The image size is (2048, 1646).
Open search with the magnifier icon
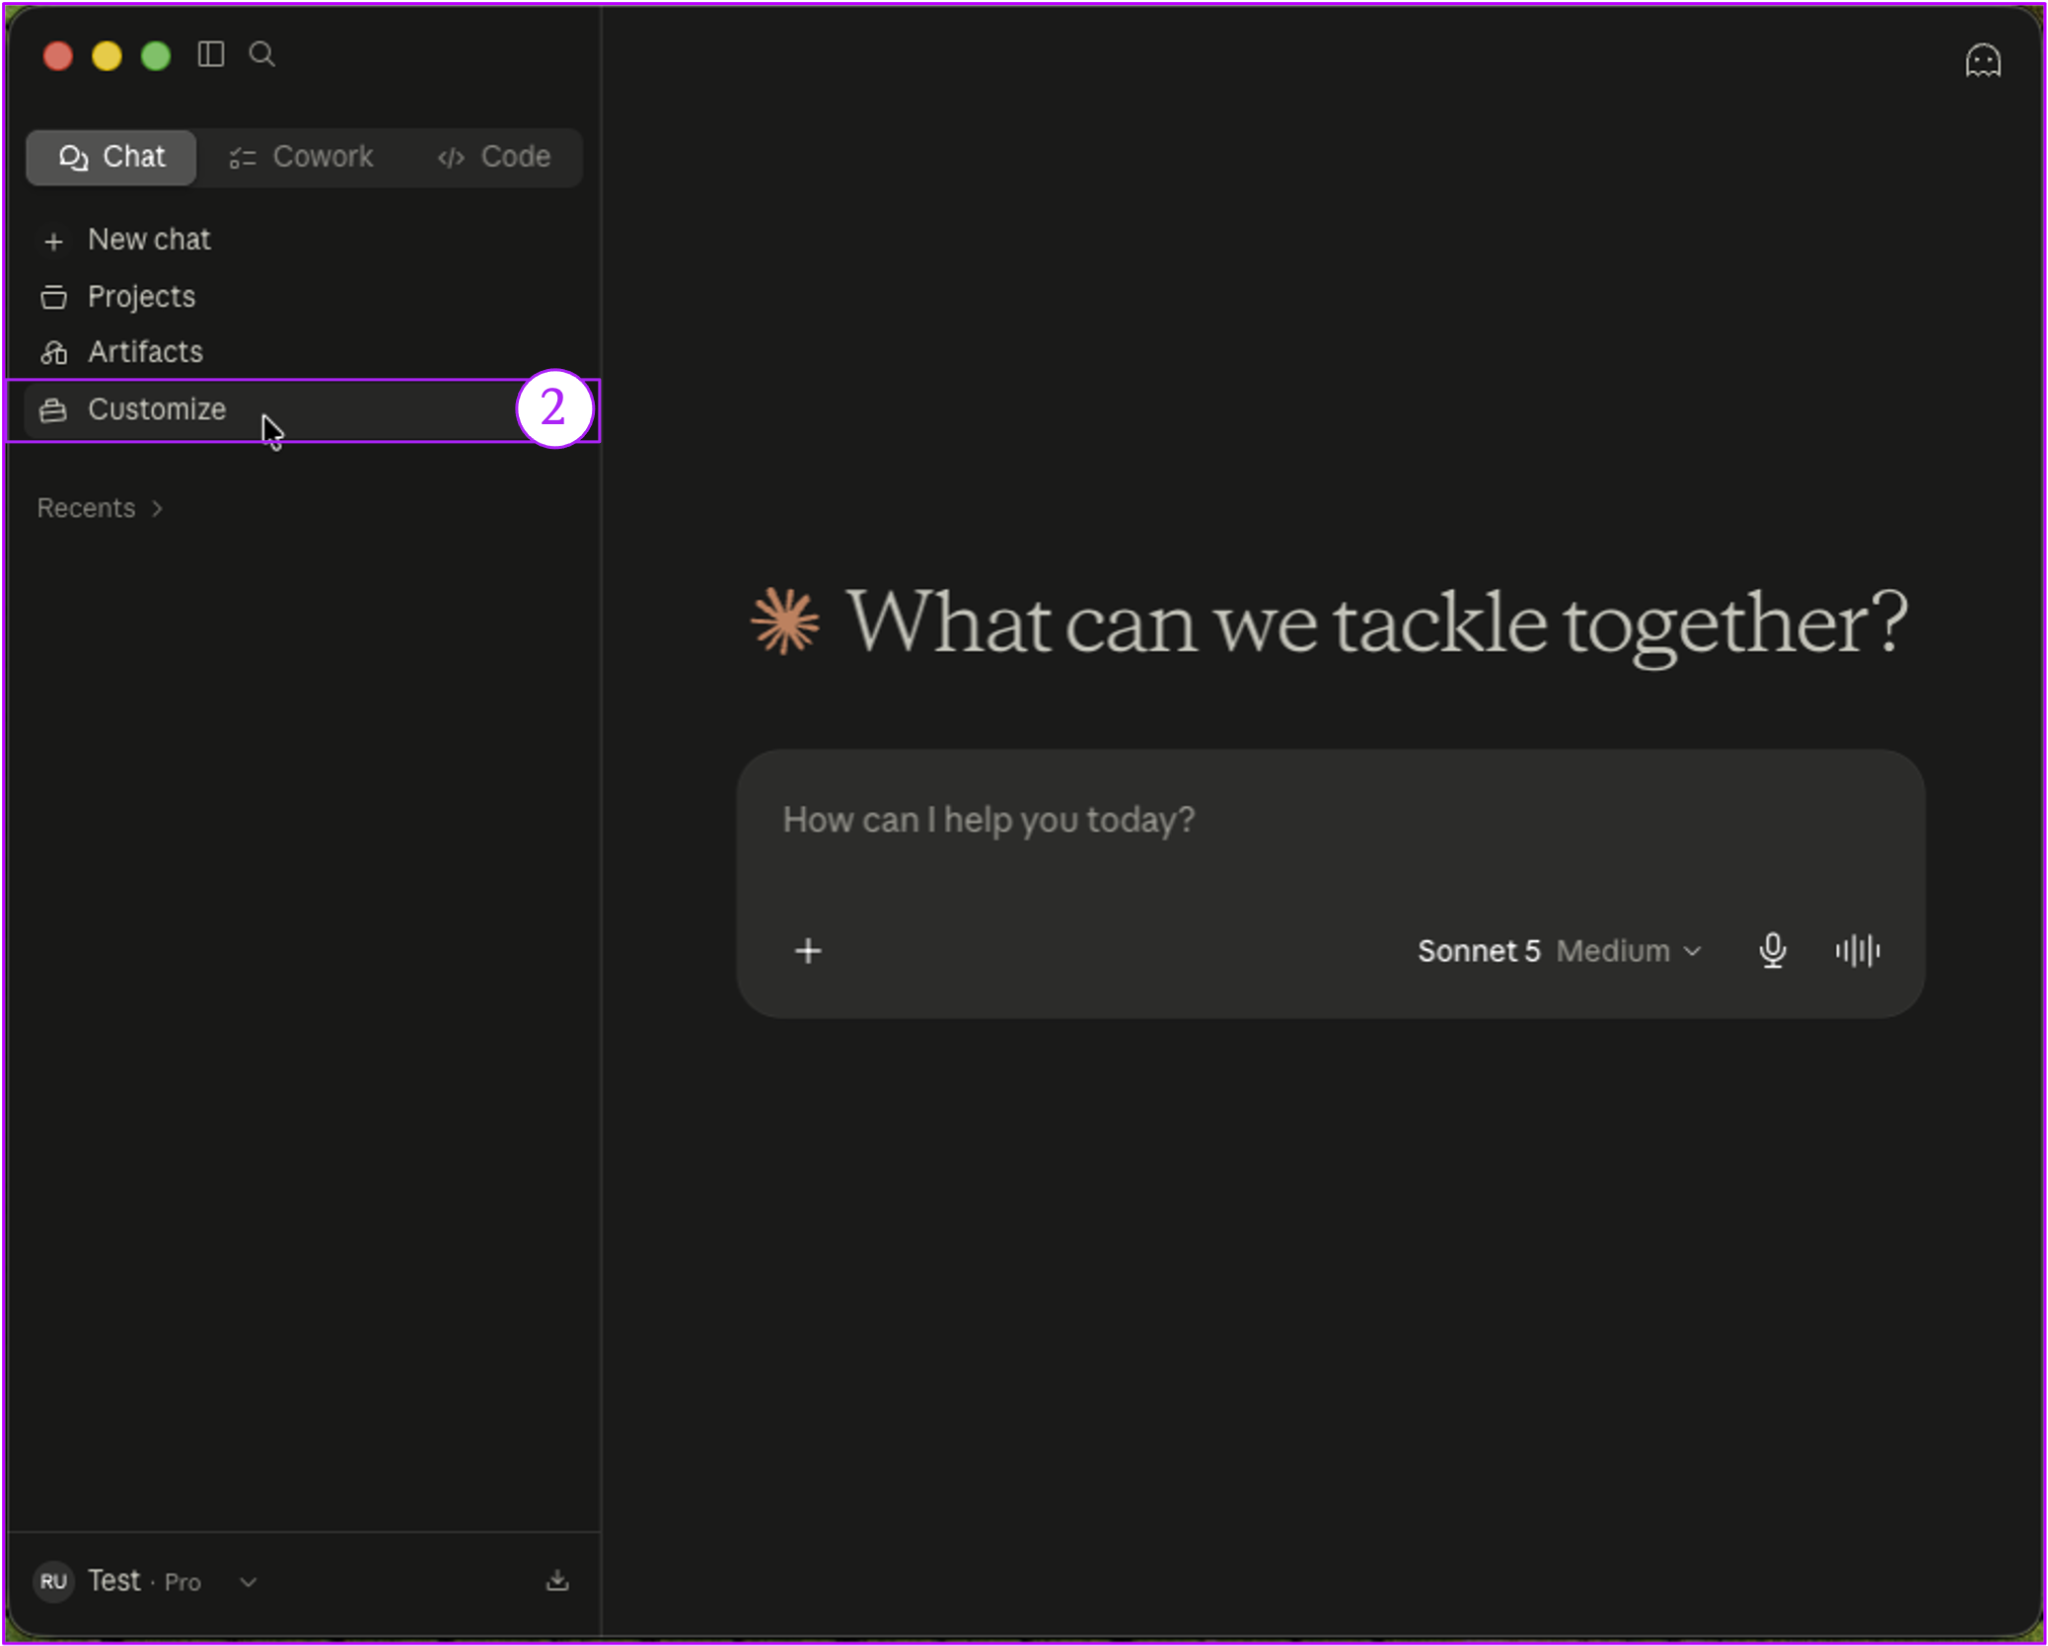[x=262, y=54]
